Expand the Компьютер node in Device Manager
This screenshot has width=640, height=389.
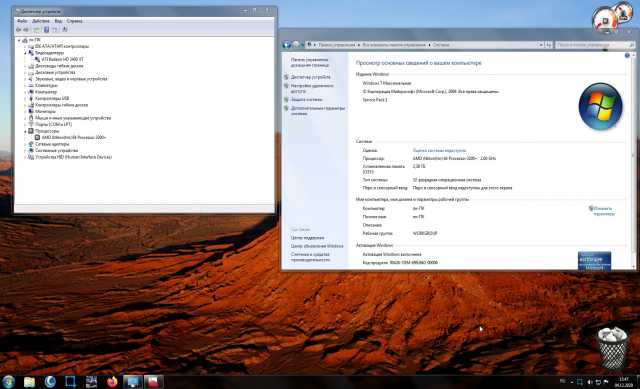(x=25, y=92)
